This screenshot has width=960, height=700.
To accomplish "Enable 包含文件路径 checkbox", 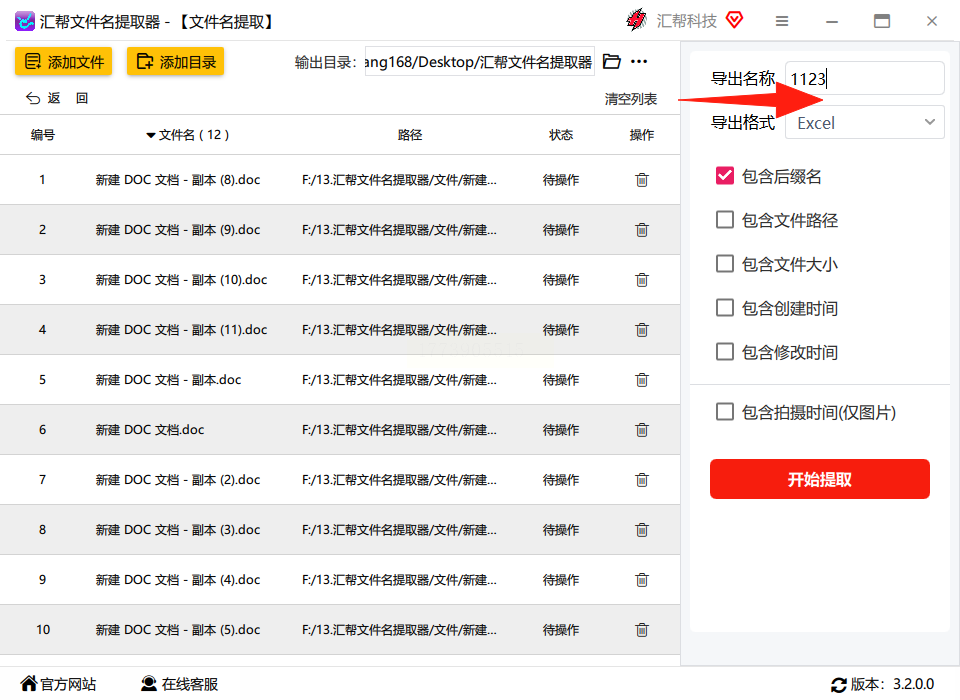I will [725, 220].
